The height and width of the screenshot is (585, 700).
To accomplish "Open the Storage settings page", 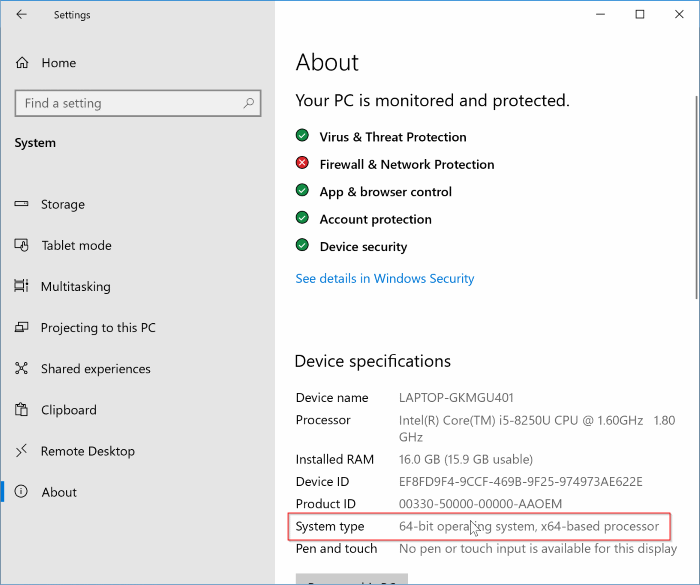I will tap(138, 204).
